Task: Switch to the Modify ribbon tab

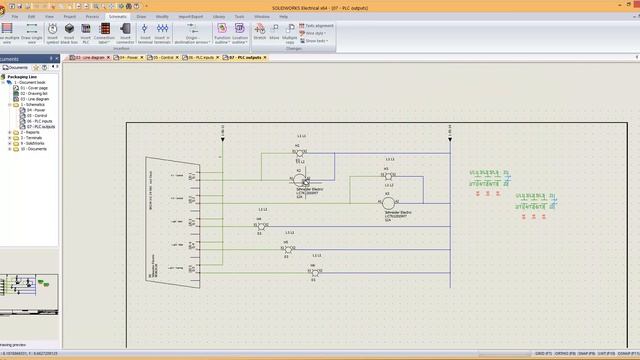Action: click(162, 17)
